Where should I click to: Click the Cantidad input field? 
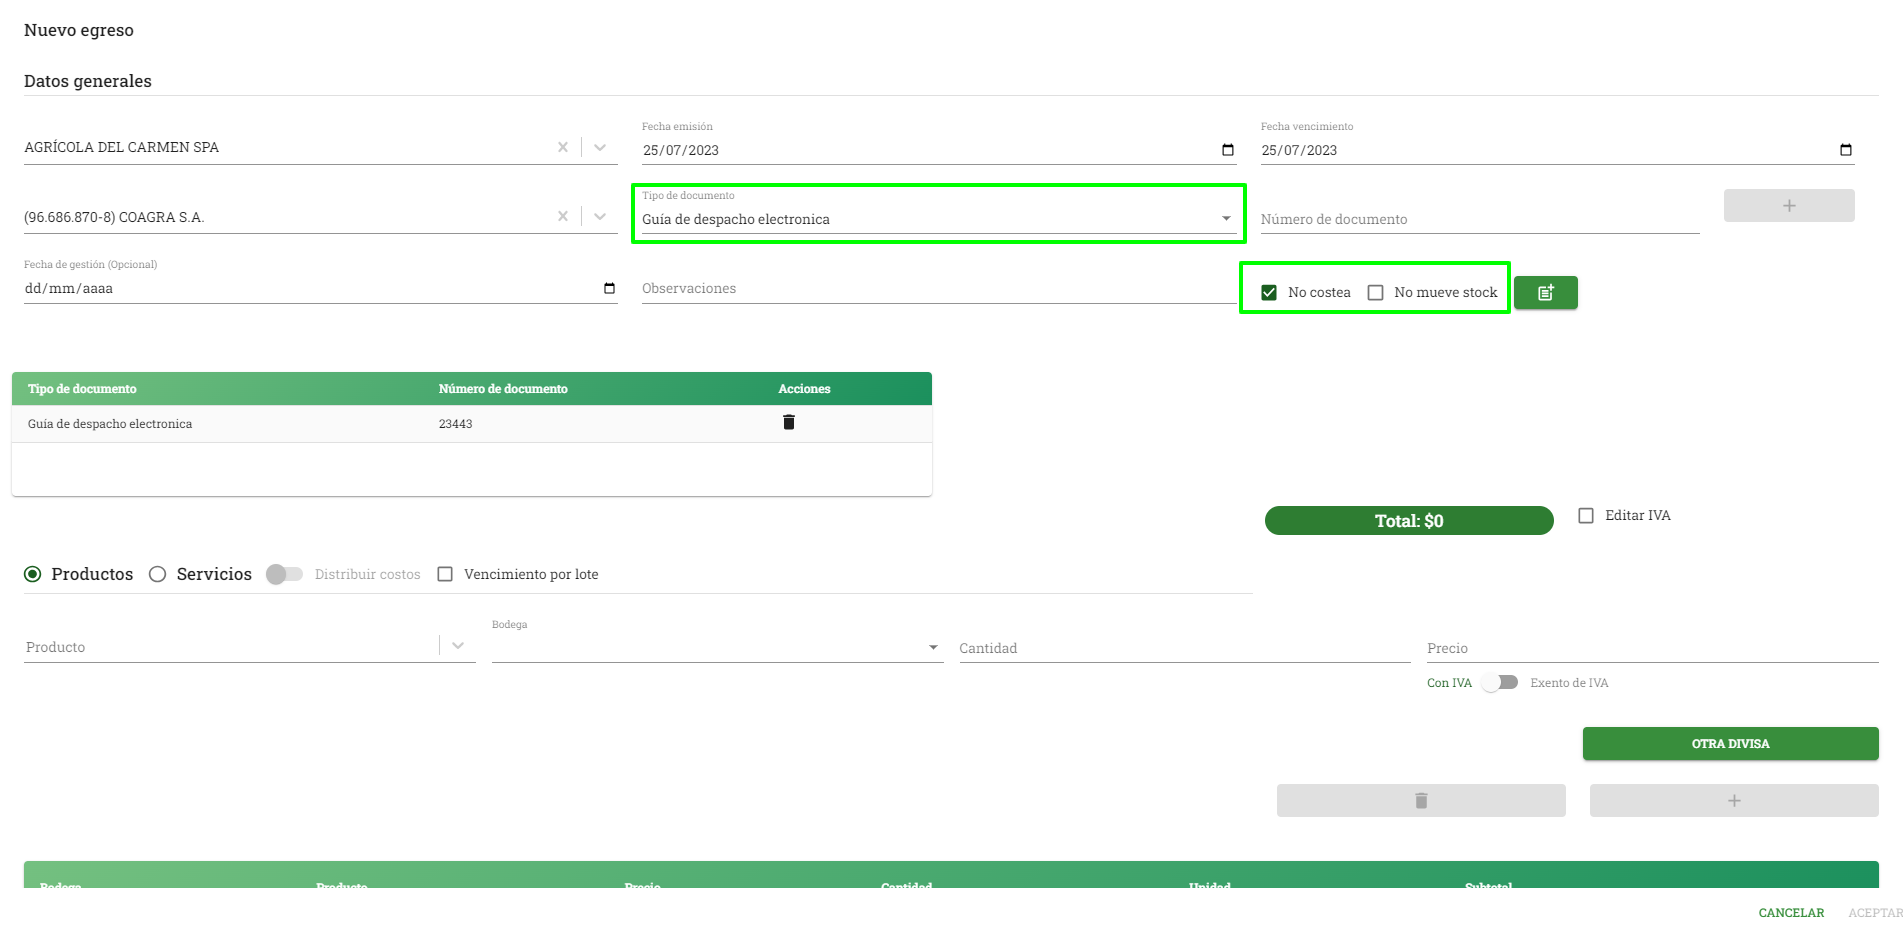pyautogui.click(x=1185, y=648)
